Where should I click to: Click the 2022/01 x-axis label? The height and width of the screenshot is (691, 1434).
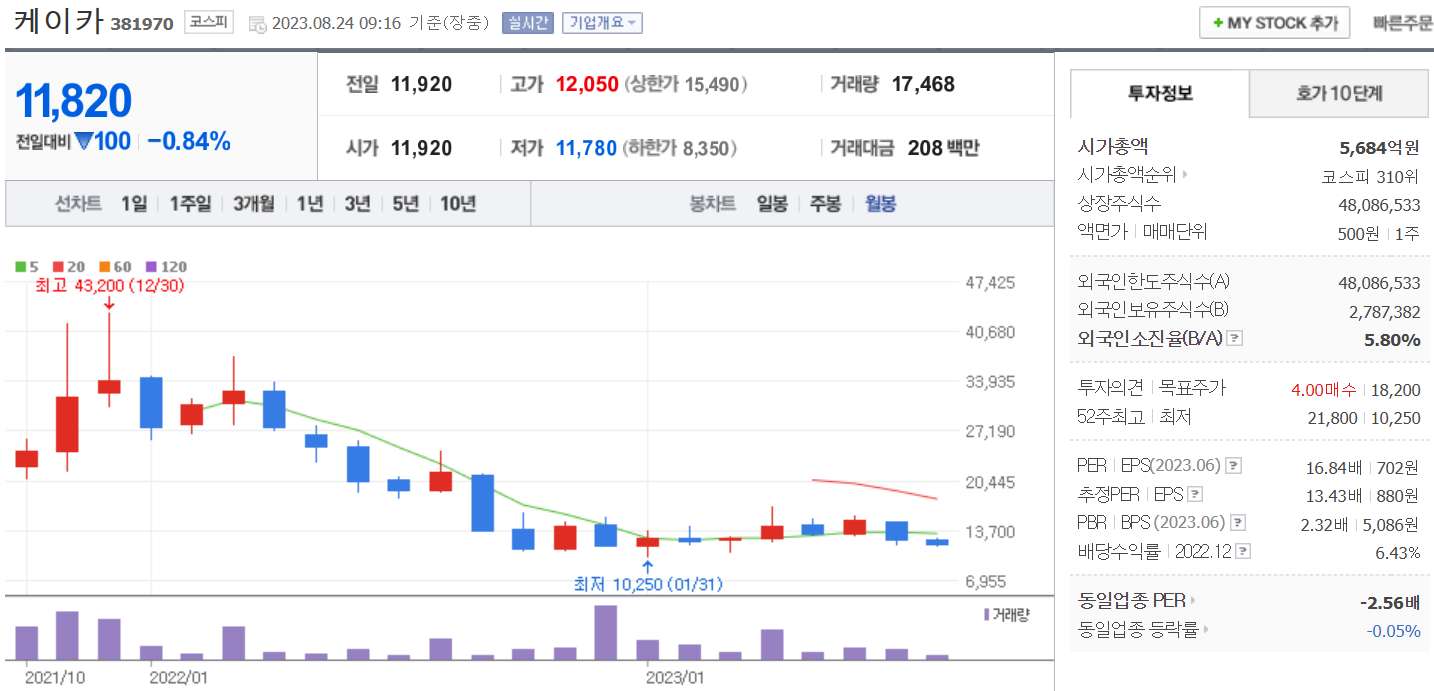(x=177, y=677)
